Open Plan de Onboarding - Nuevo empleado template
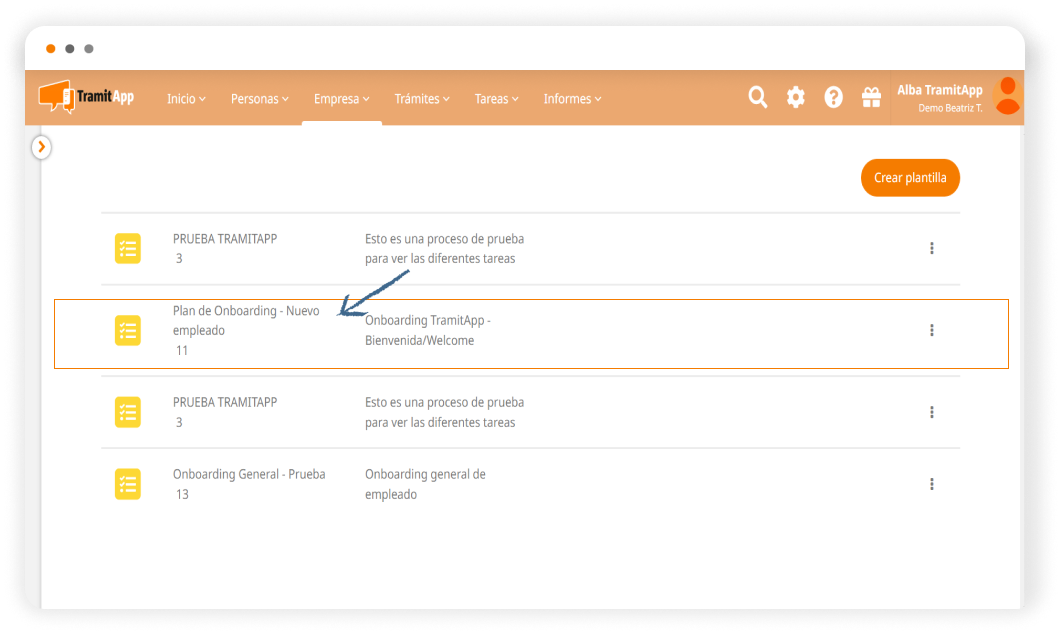This screenshot has width=1061, height=634. pos(246,320)
